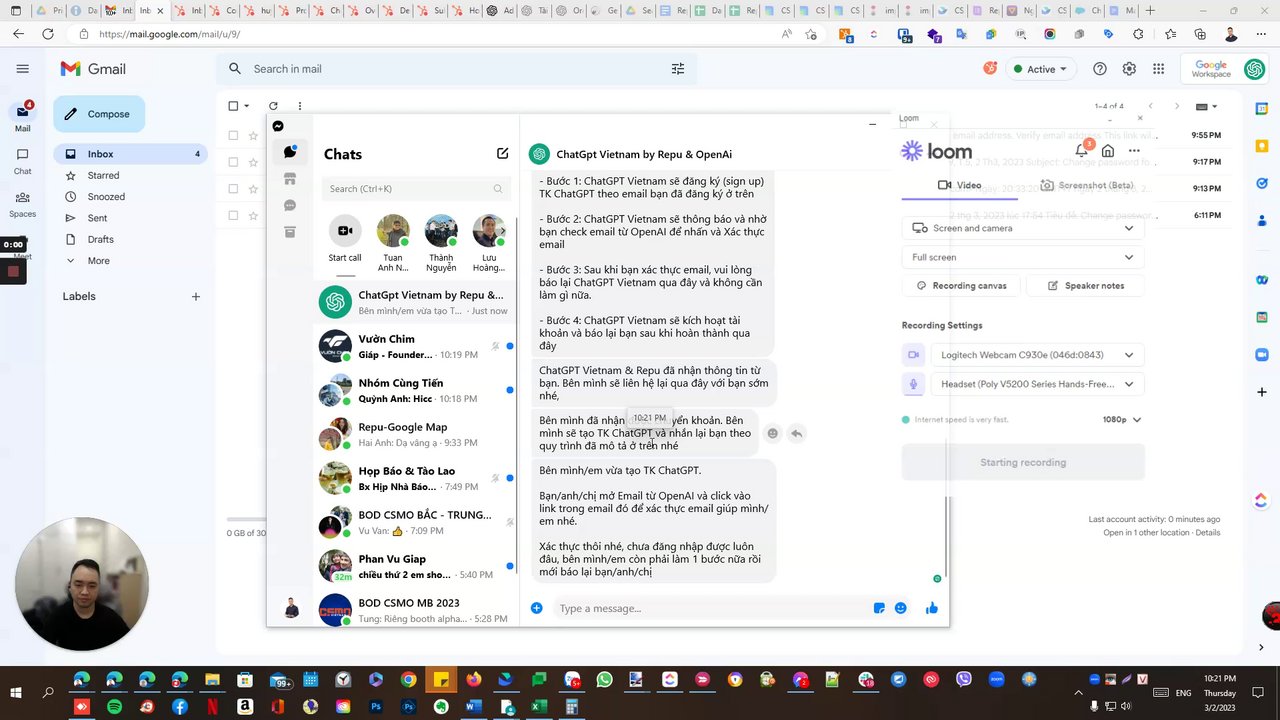
Task: Open the select-all dropdown arrow in Gmail
Action: pyautogui.click(x=247, y=106)
